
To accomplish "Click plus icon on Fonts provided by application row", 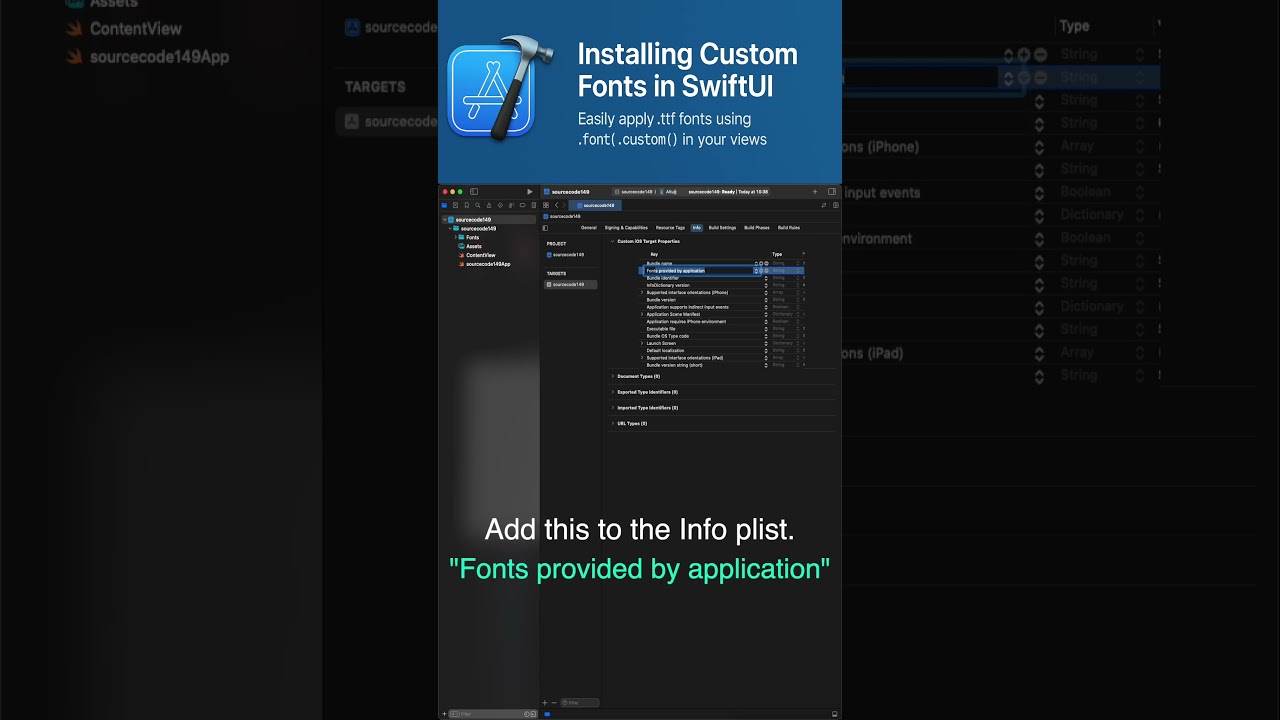I will coord(761,270).
